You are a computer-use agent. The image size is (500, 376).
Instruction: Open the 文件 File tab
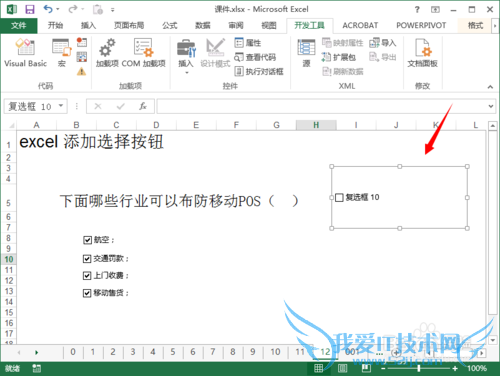coord(19,25)
